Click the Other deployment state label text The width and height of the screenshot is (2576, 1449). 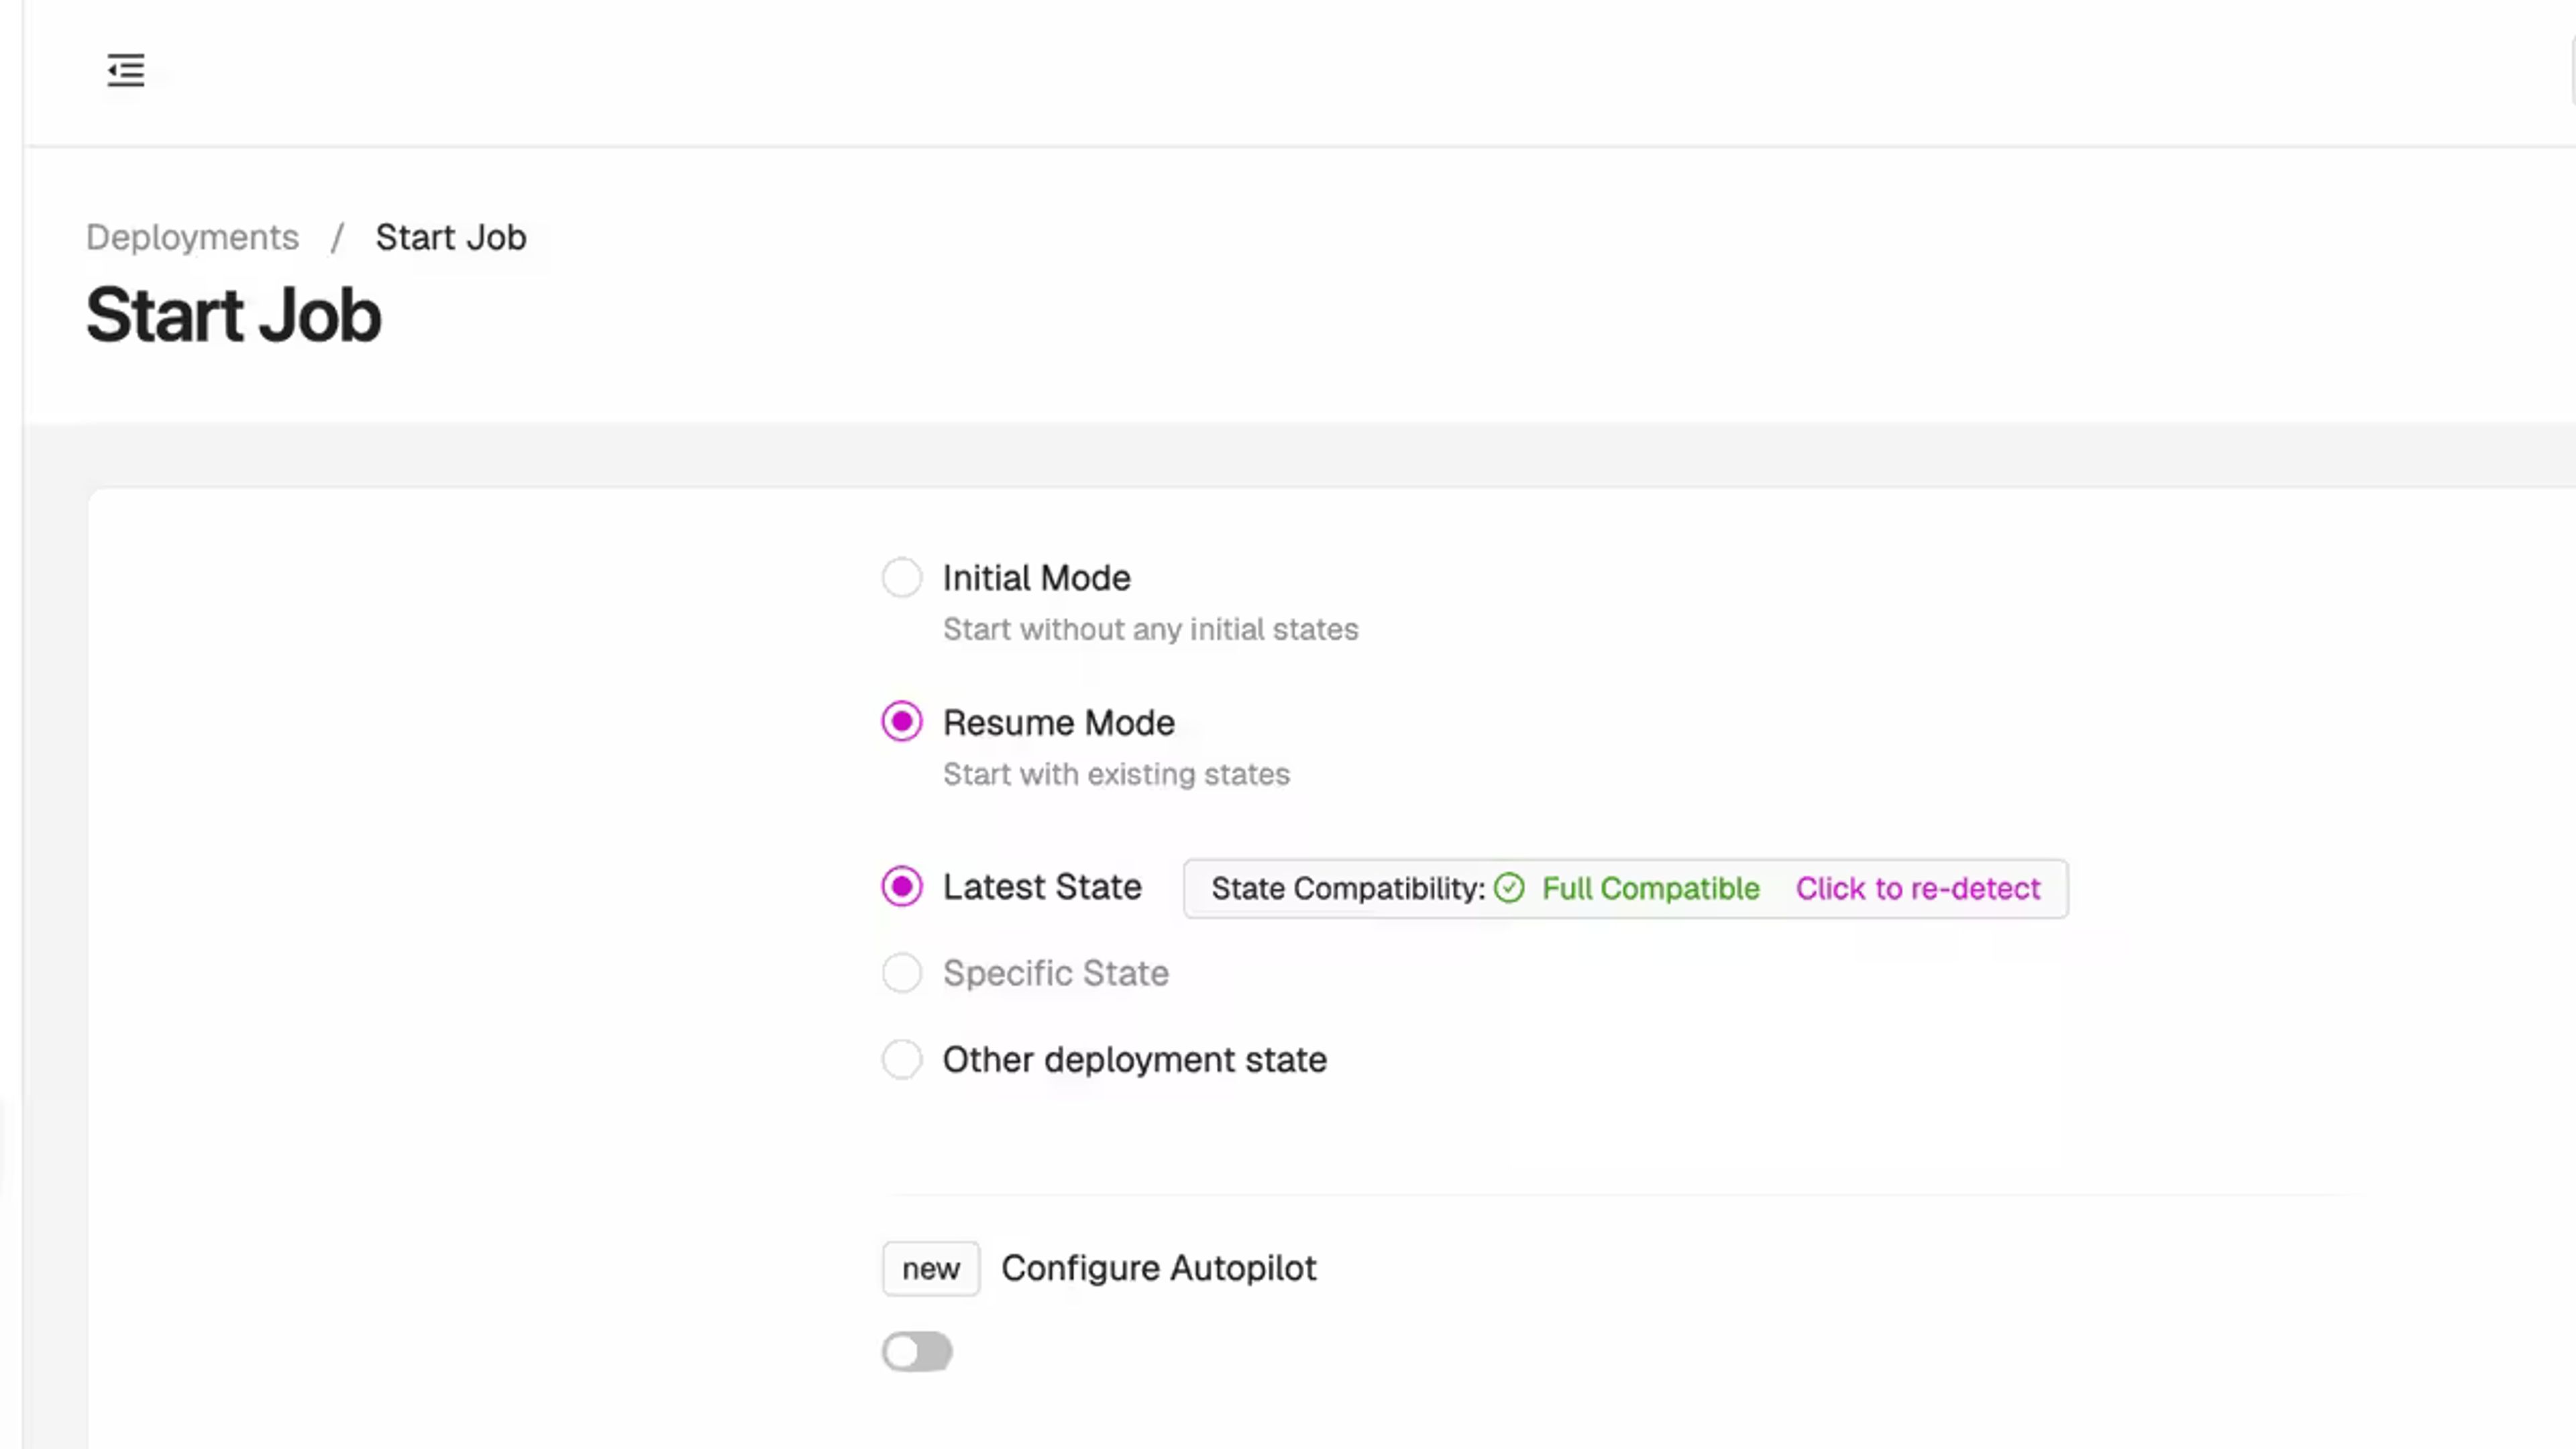tap(1135, 1060)
